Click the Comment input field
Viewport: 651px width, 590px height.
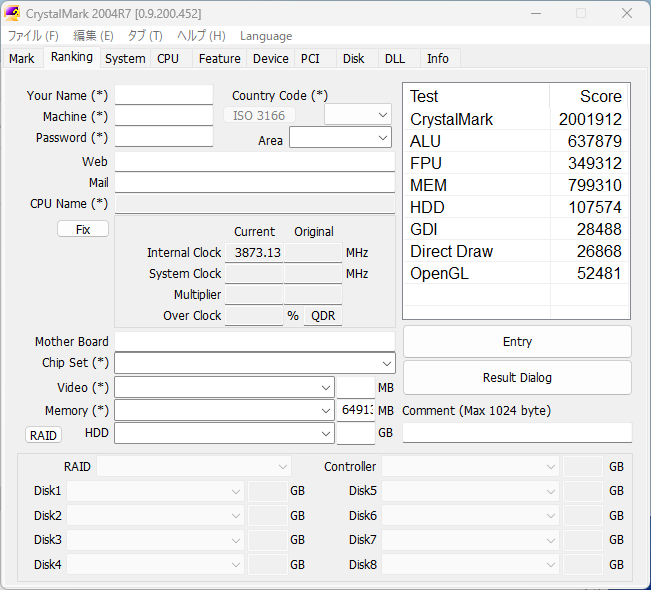click(517, 433)
